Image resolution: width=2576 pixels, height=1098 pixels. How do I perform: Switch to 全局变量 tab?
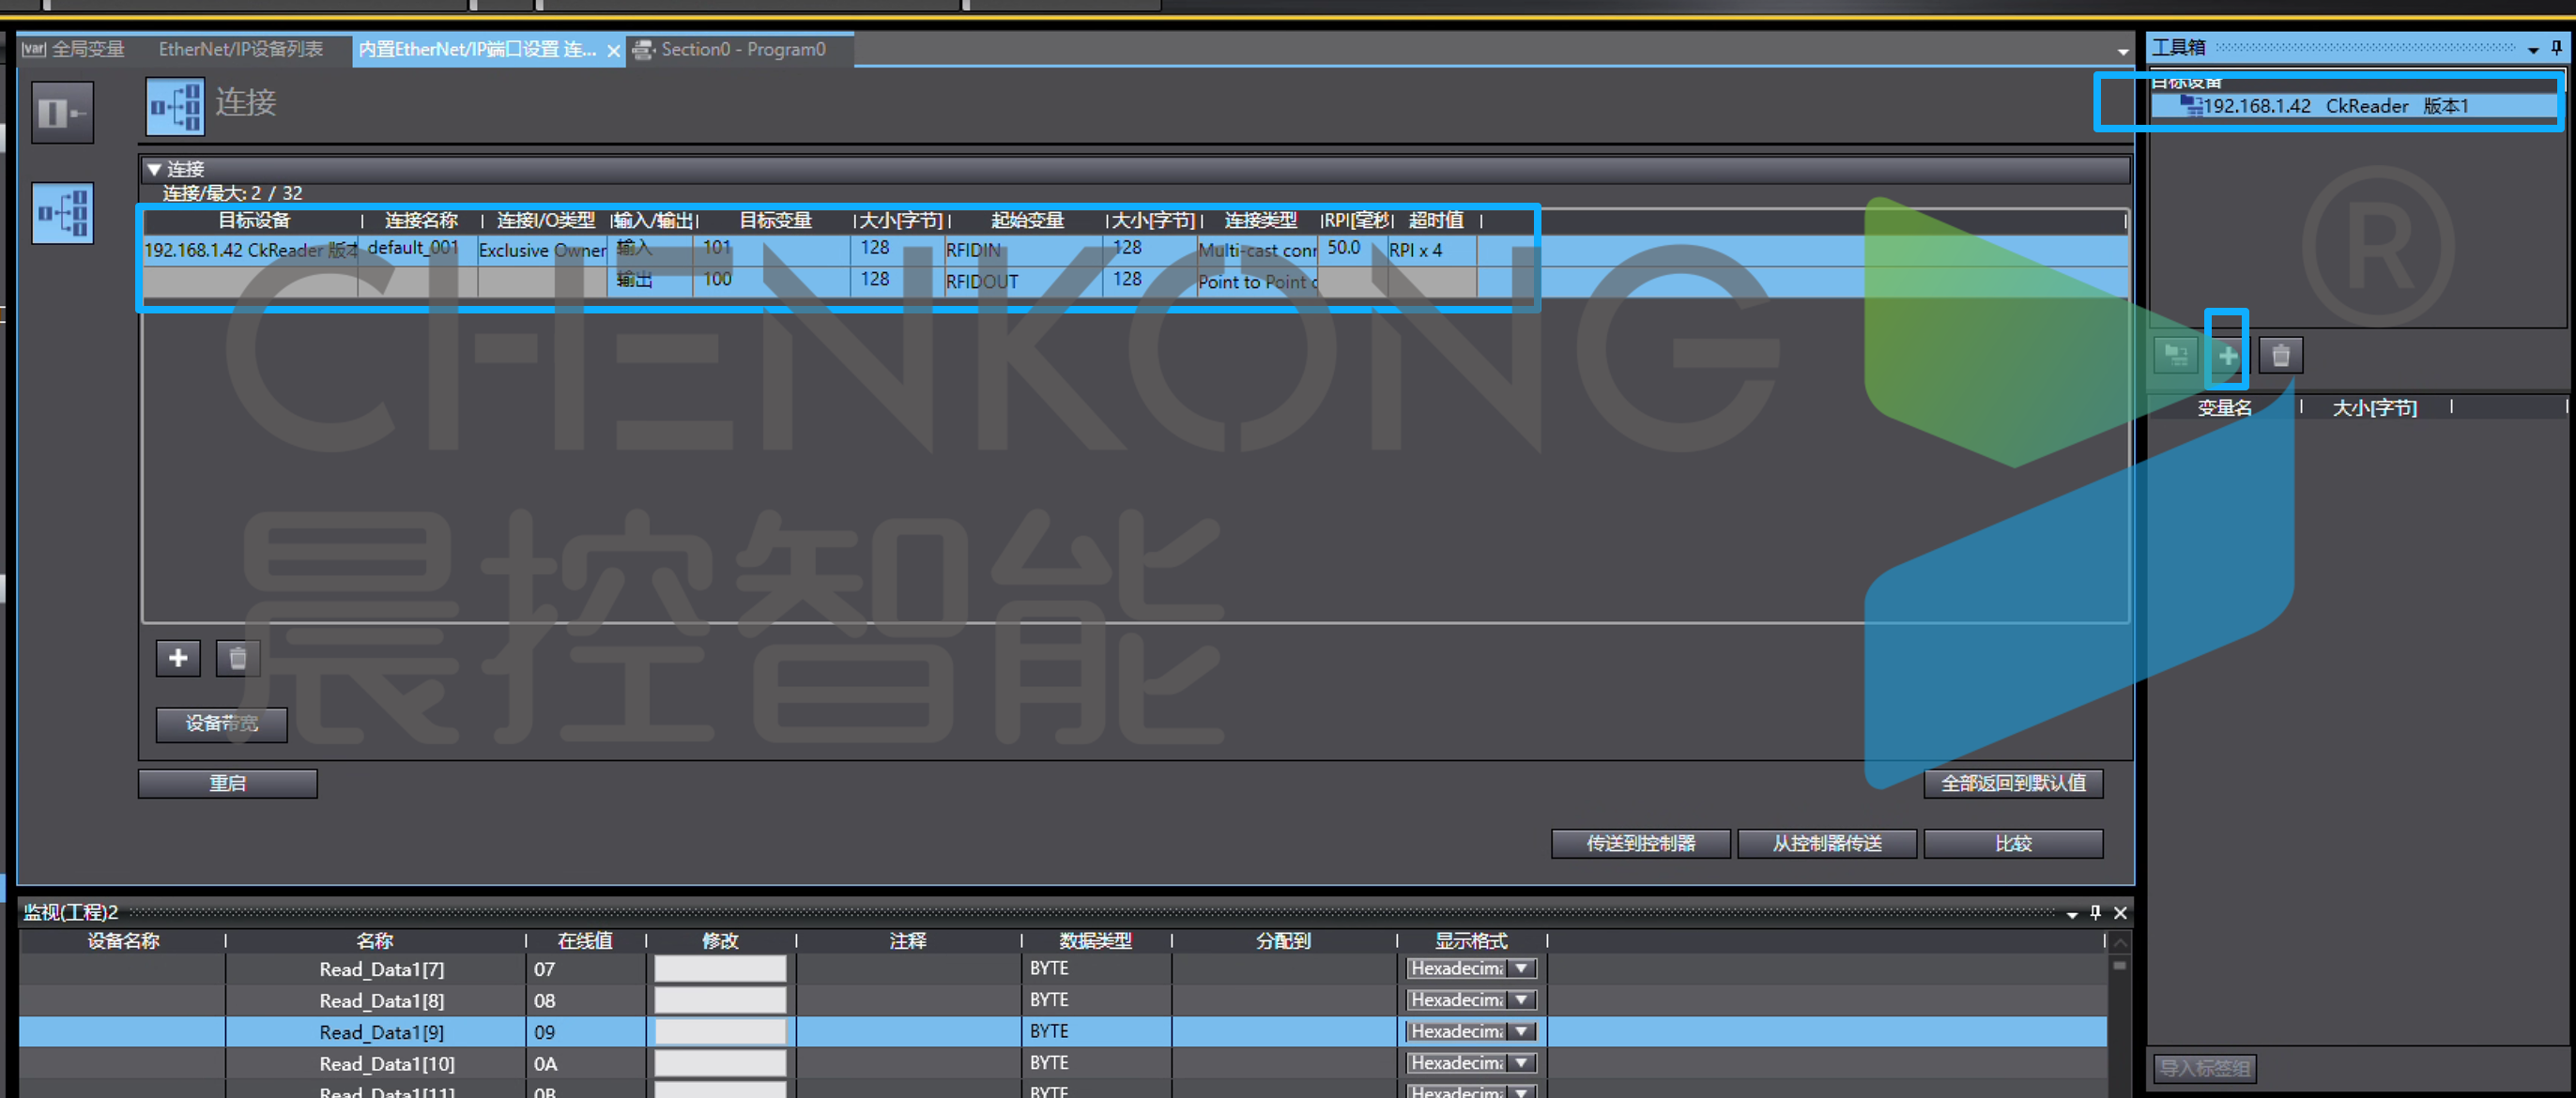pyautogui.click(x=73, y=49)
